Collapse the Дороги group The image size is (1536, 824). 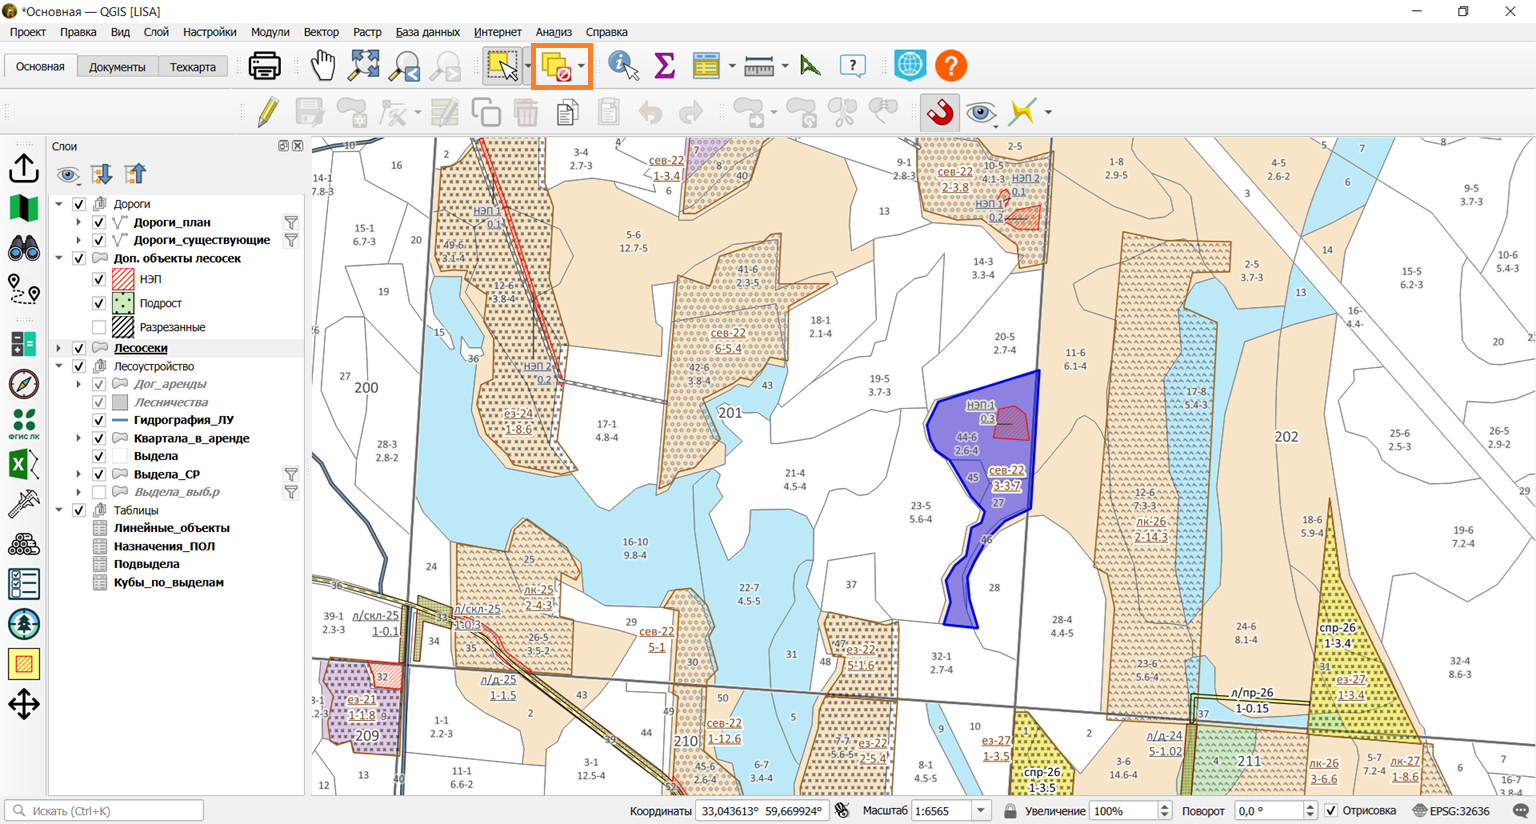60,204
